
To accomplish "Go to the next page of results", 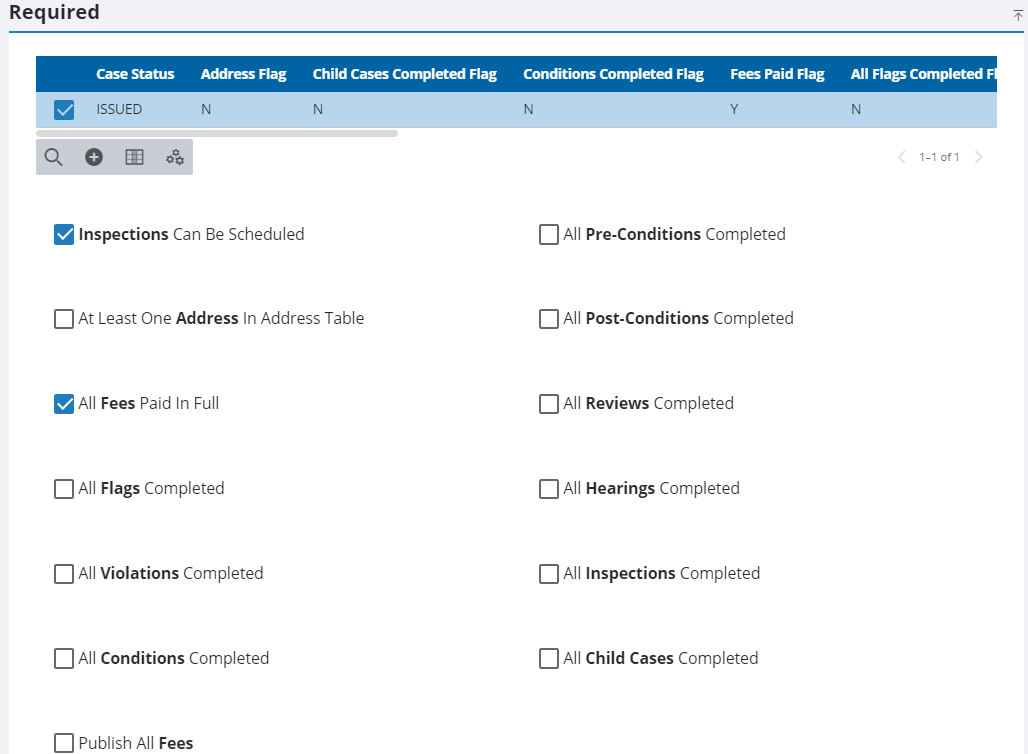I will coord(978,157).
